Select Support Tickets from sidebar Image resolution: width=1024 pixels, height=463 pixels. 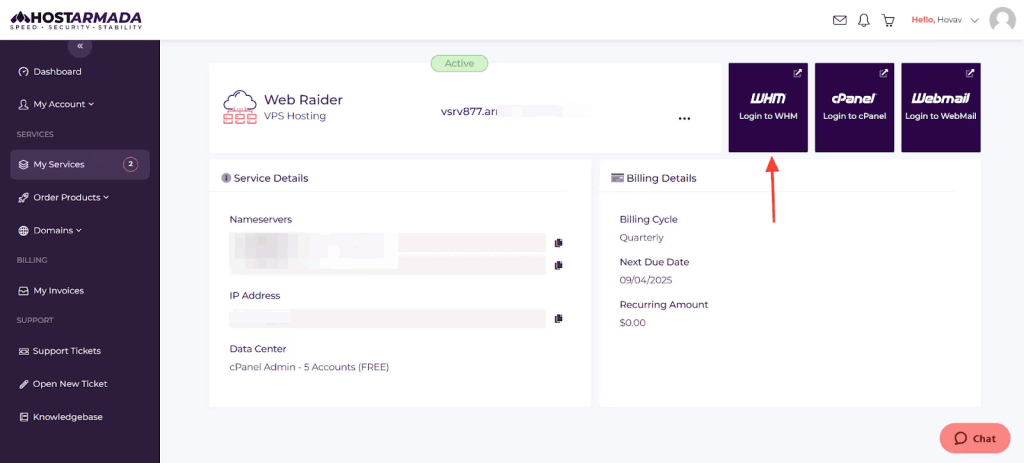tap(66, 351)
